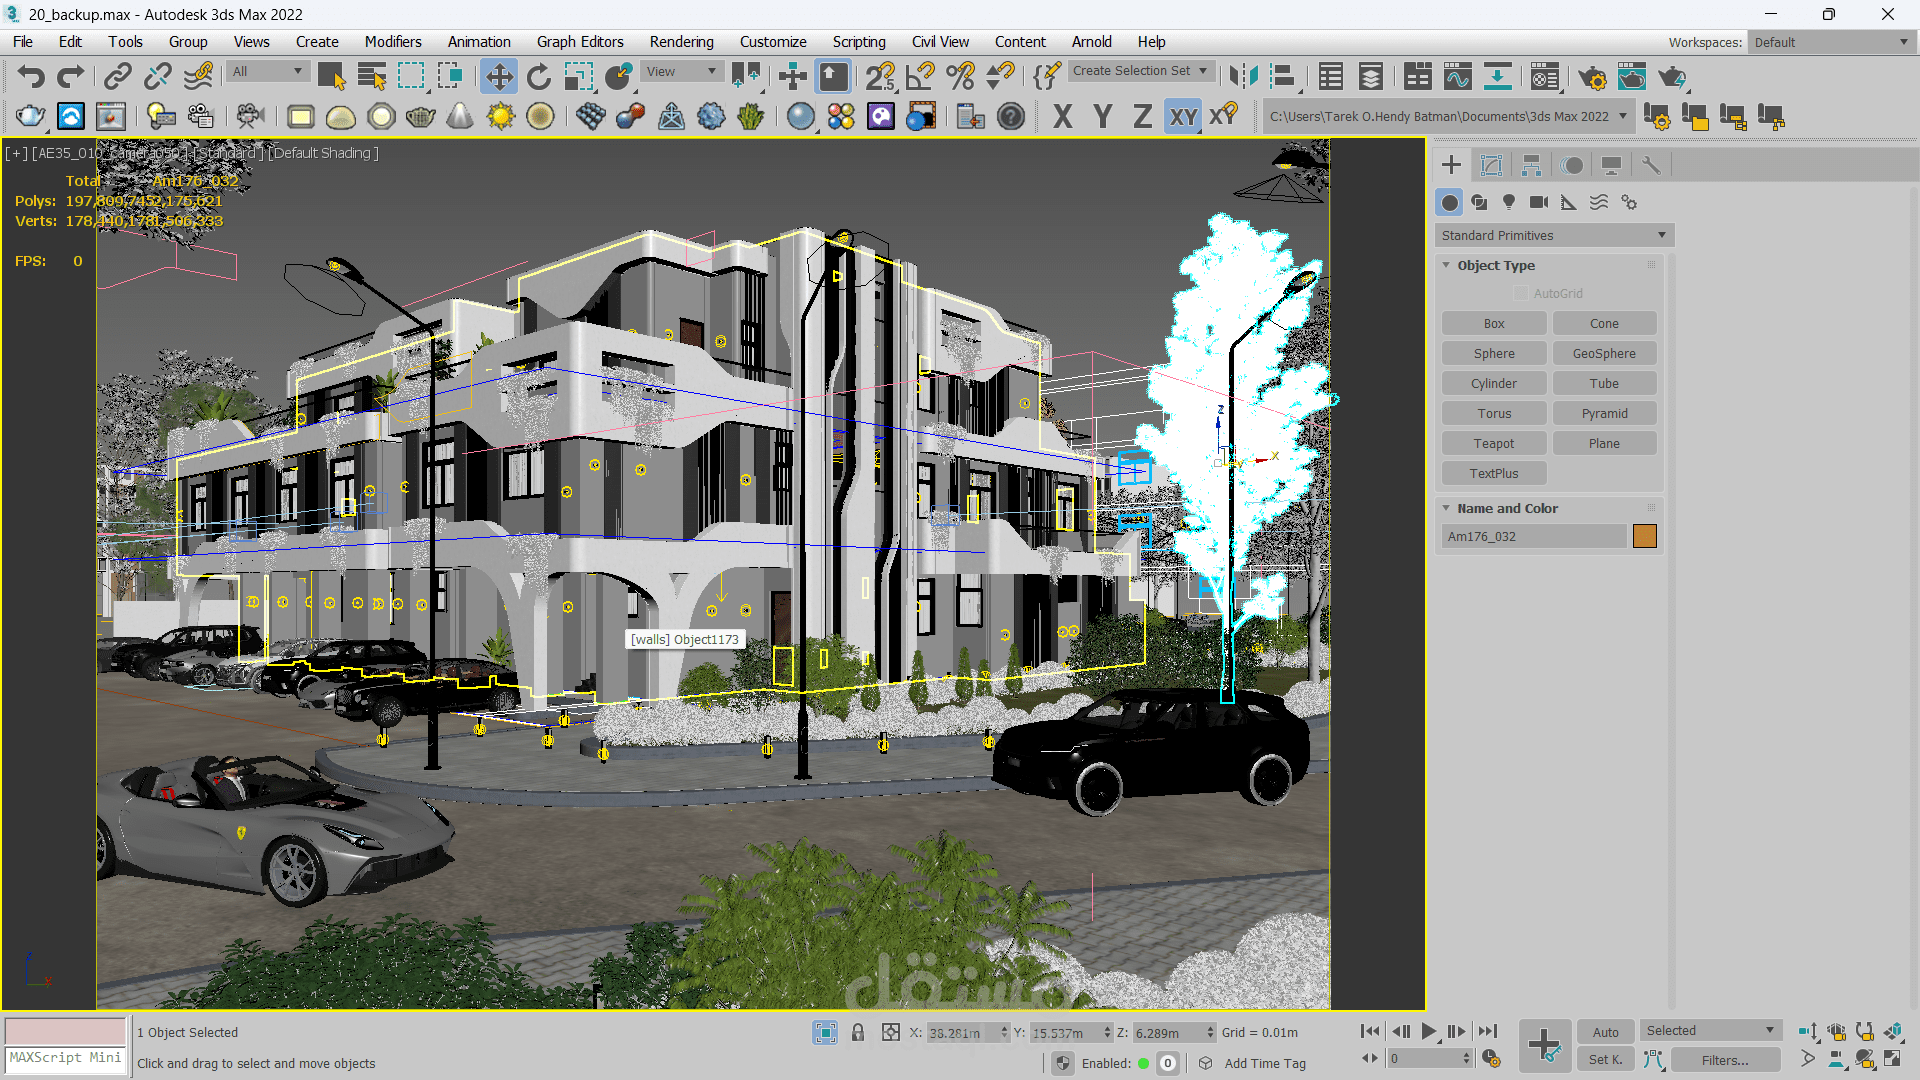This screenshot has width=1920, height=1080.
Task: Click the orange object color swatch
Action: point(1644,536)
